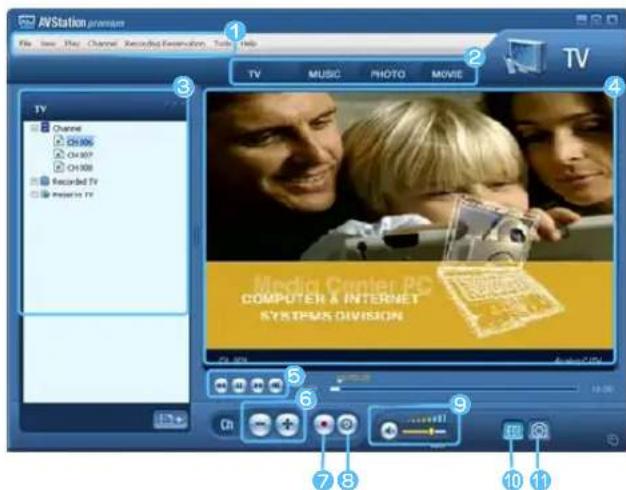Click the rewind playback button
This screenshot has height=490, width=626.
point(221,385)
